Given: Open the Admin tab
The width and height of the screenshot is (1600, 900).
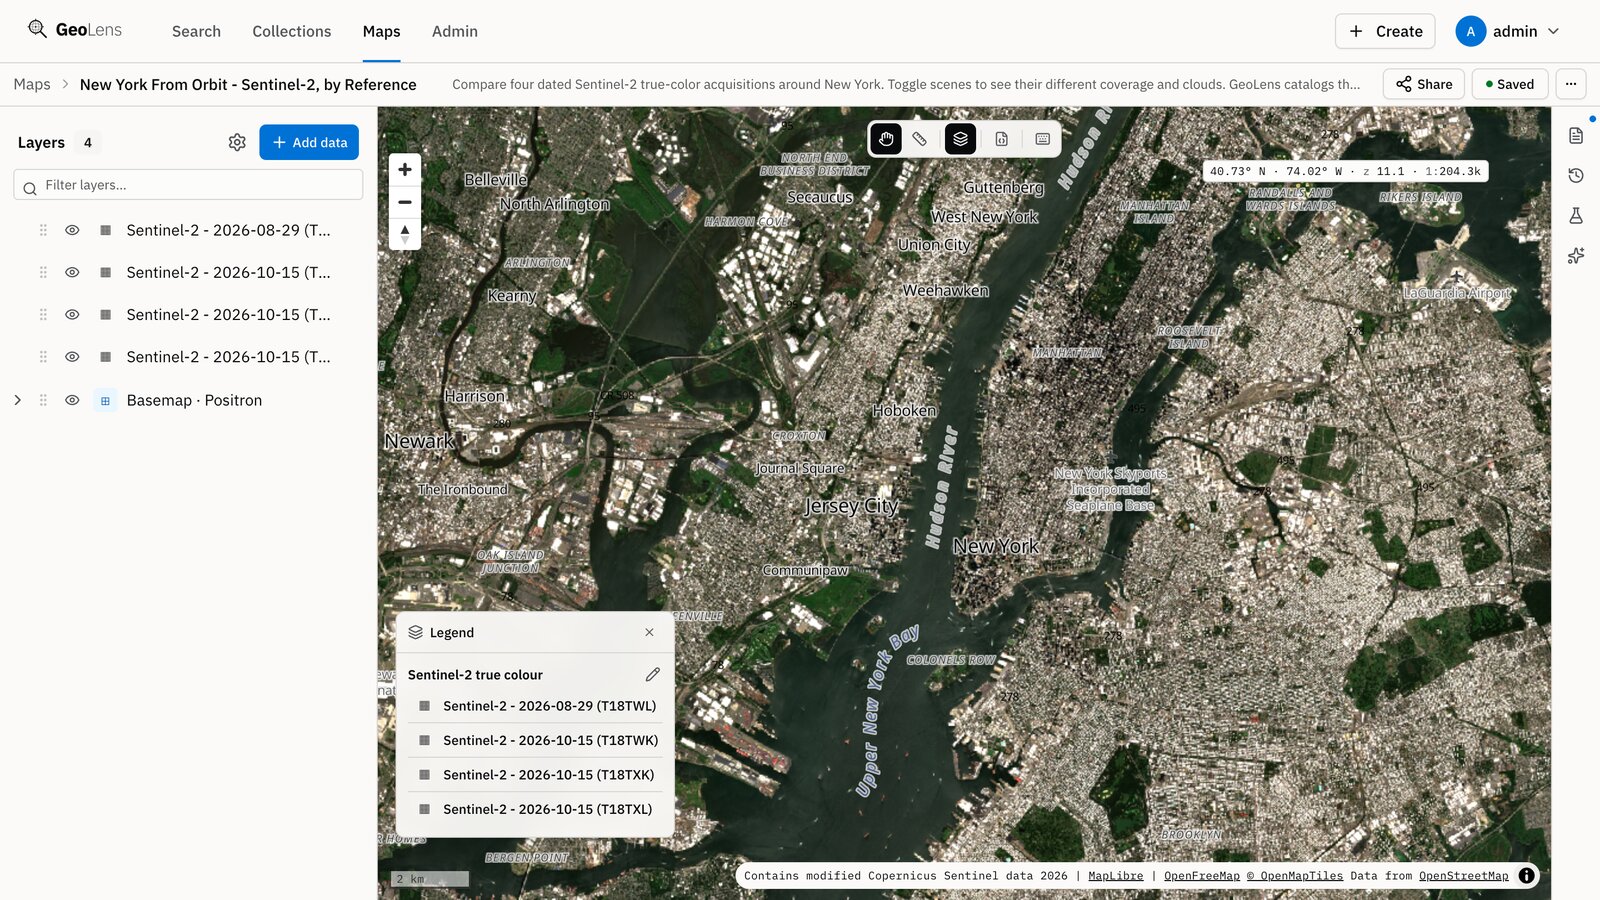Looking at the screenshot, I should [455, 31].
